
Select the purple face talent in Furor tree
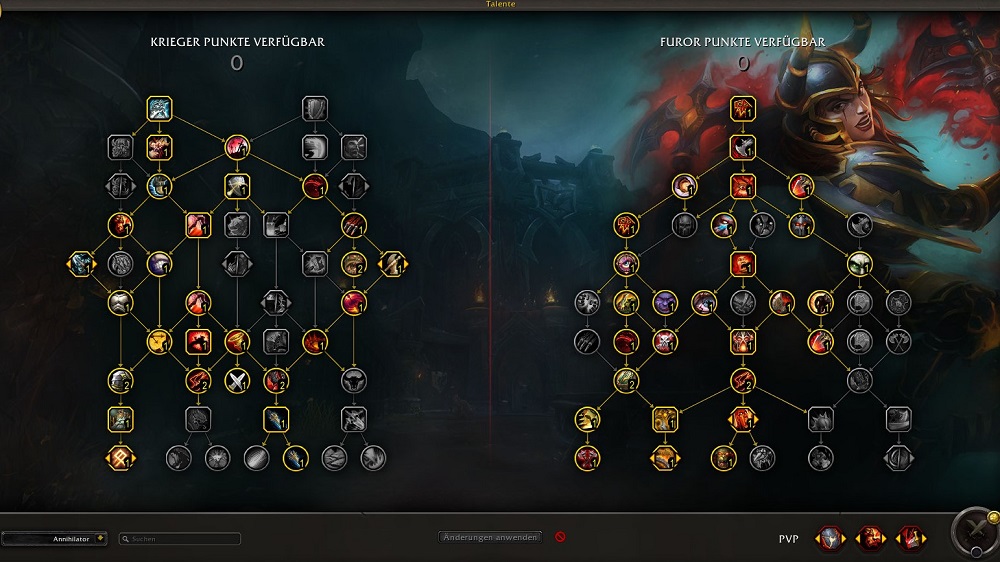[665, 303]
